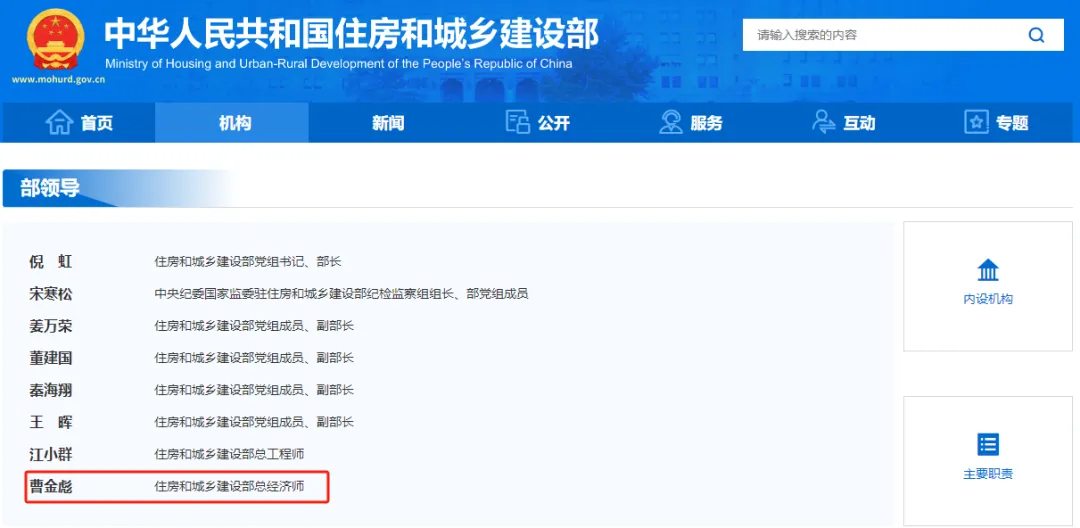Image resolution: width=1080 pixels, height=528 pixels.
Task: Open leader profile 王晖
Action: pyautogui.click(x=50, y=422)
